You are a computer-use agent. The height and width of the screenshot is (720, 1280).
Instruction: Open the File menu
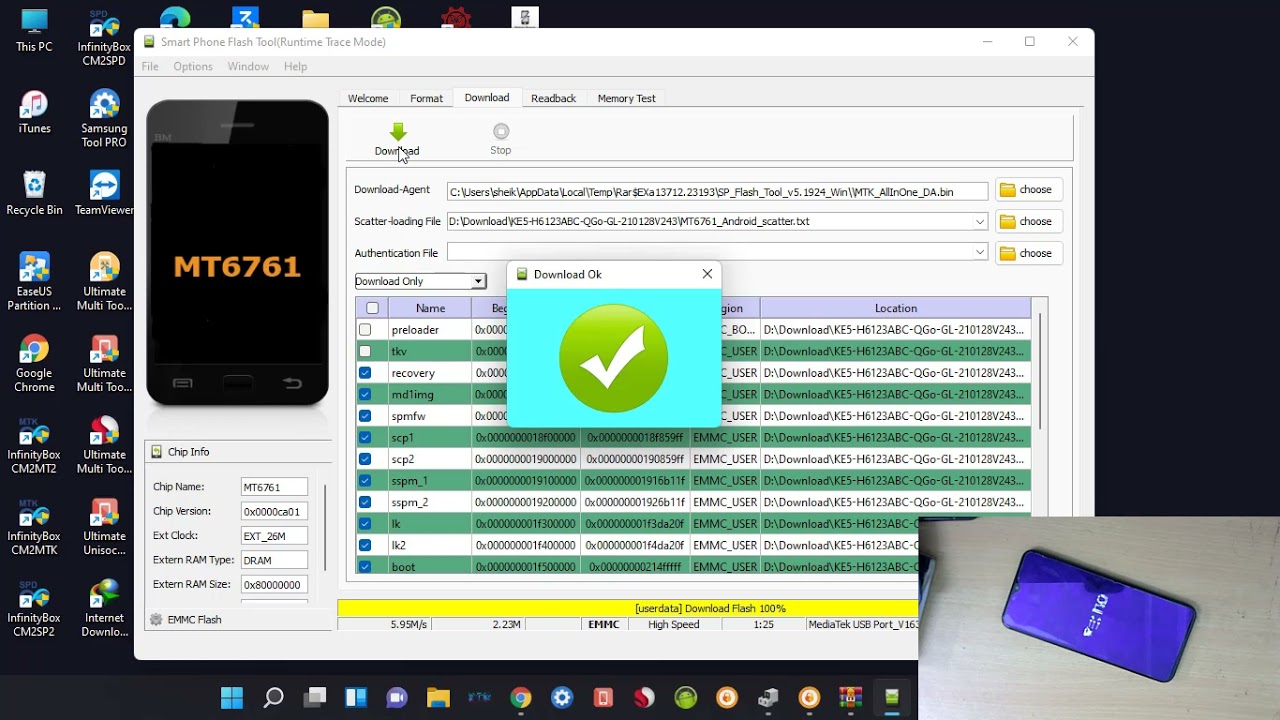tap(150, 66)
